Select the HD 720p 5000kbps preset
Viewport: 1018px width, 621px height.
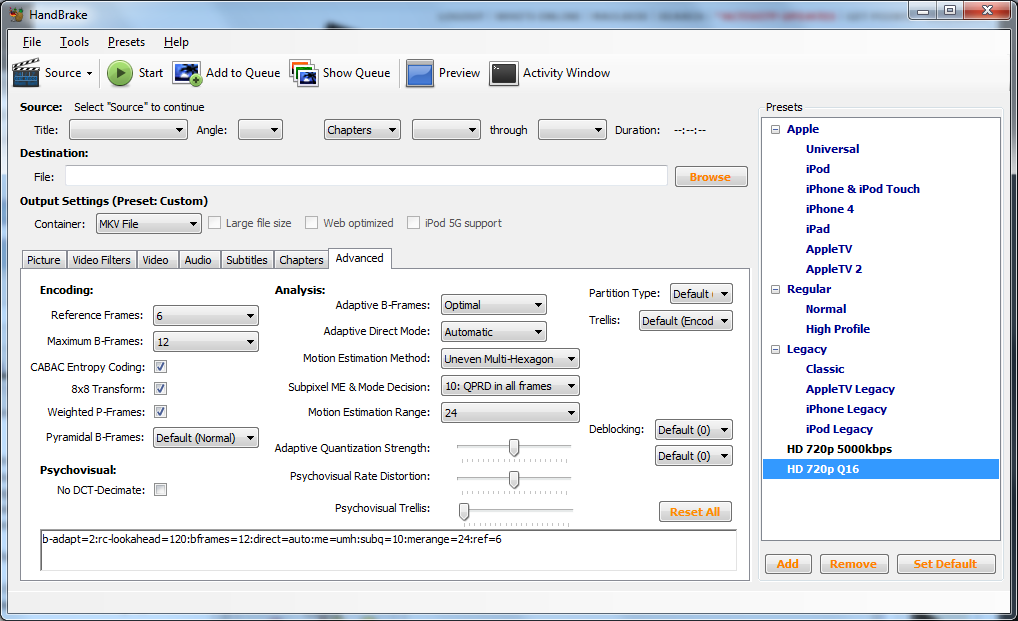point(839,449)
